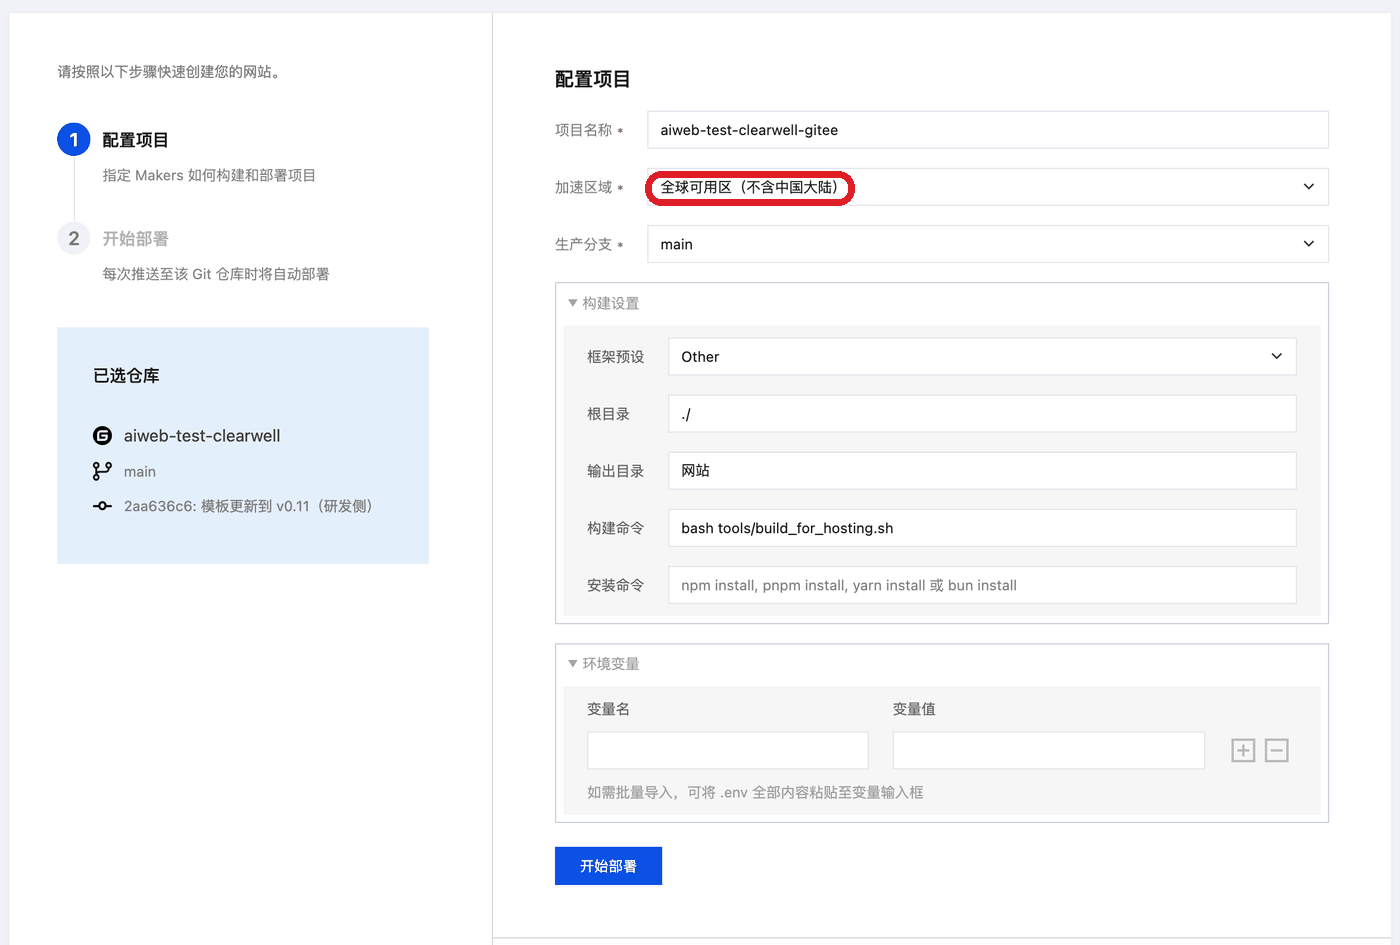Add an environment variable row with plus icon
This screenshot has height=945, width=1400.
pos(1243,750)
